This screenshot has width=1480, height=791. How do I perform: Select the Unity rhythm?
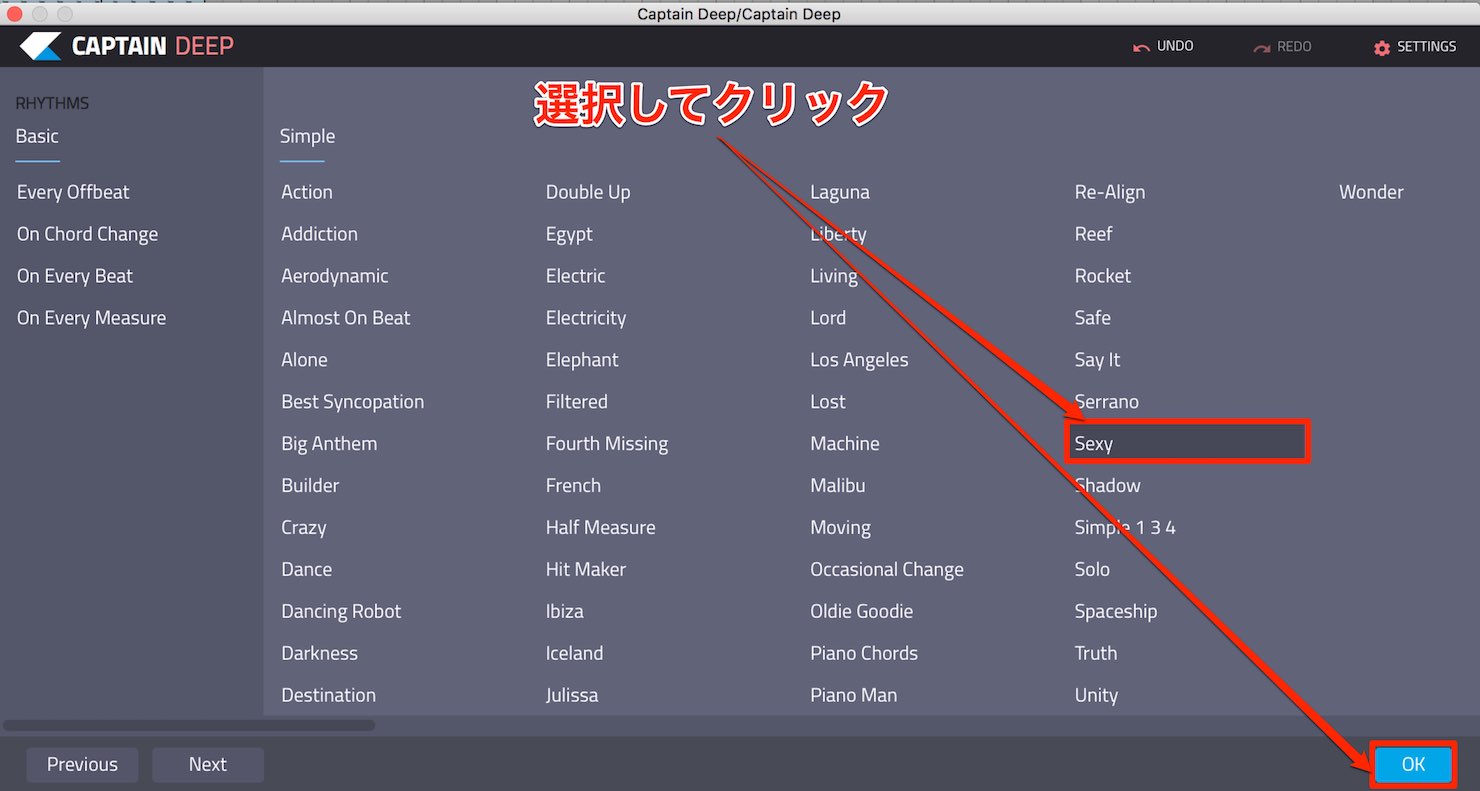(x=1096, y=695)
